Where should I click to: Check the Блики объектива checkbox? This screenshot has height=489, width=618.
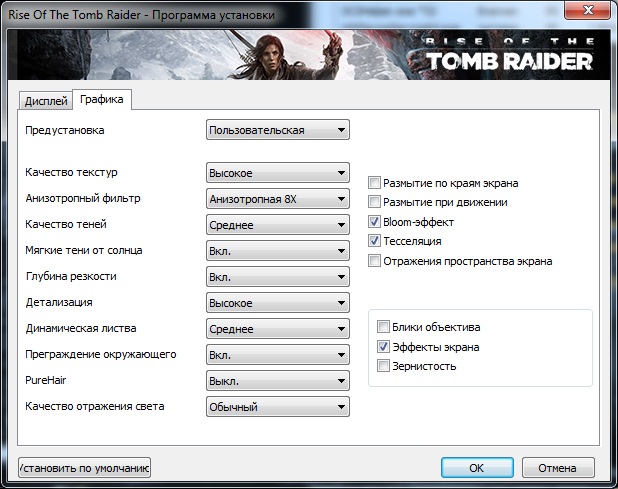tap(383, 327)
